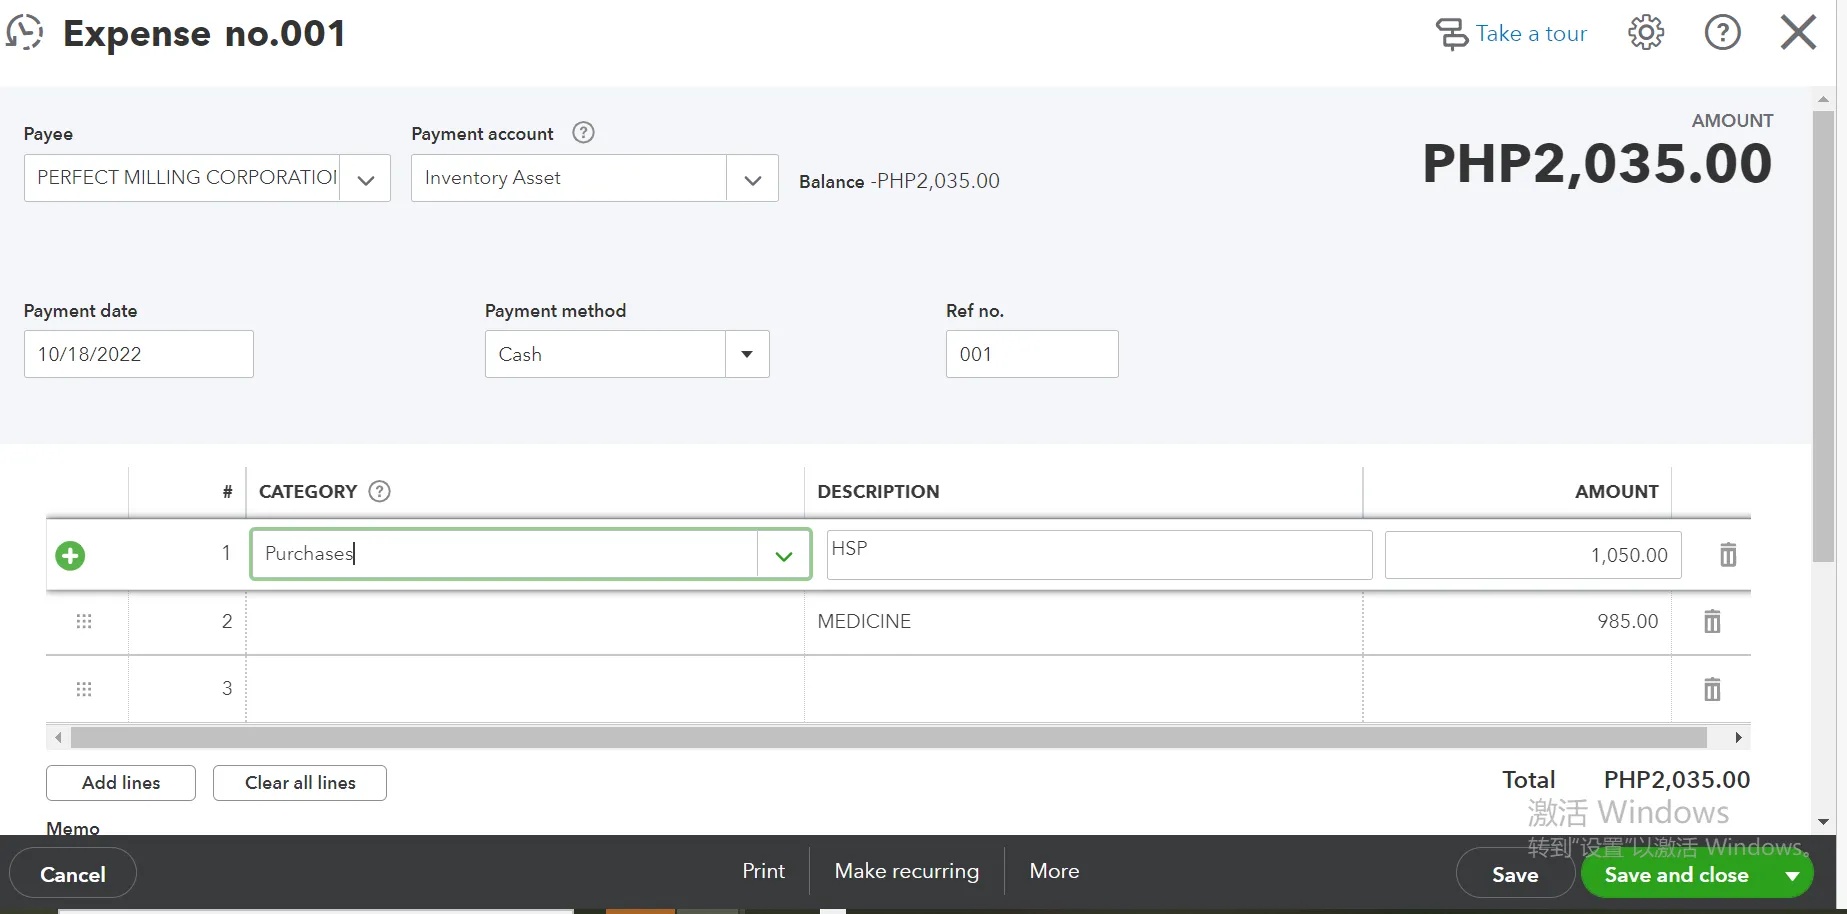This screenshot has height=914, width=1847.
Task: Click the drag handle on line 3
Action: (84, 689)
